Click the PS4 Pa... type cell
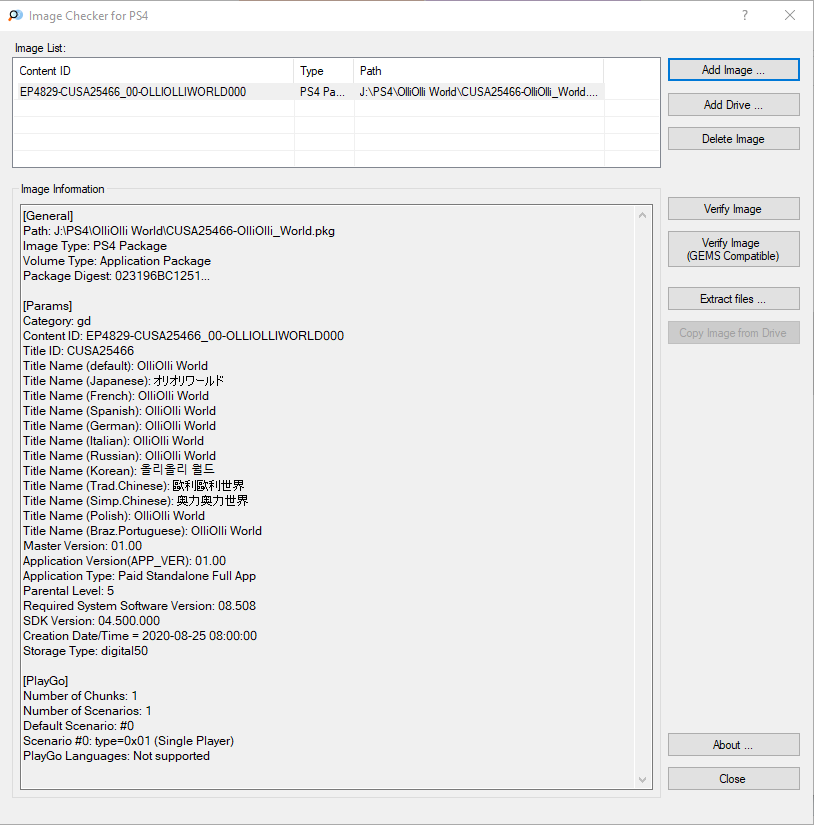Viewport: 814px width, 825px height. pyautogui.click(x=323, y=92)
